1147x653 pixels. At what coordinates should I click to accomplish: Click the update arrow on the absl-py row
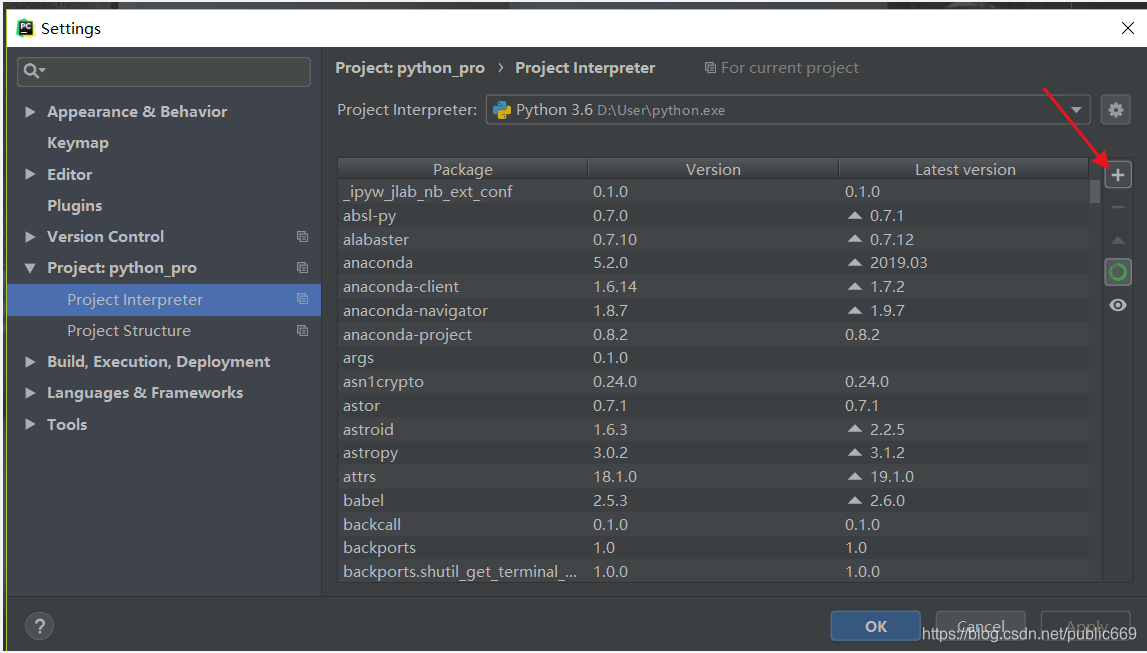pyautogui.click(x=854, y=216)
